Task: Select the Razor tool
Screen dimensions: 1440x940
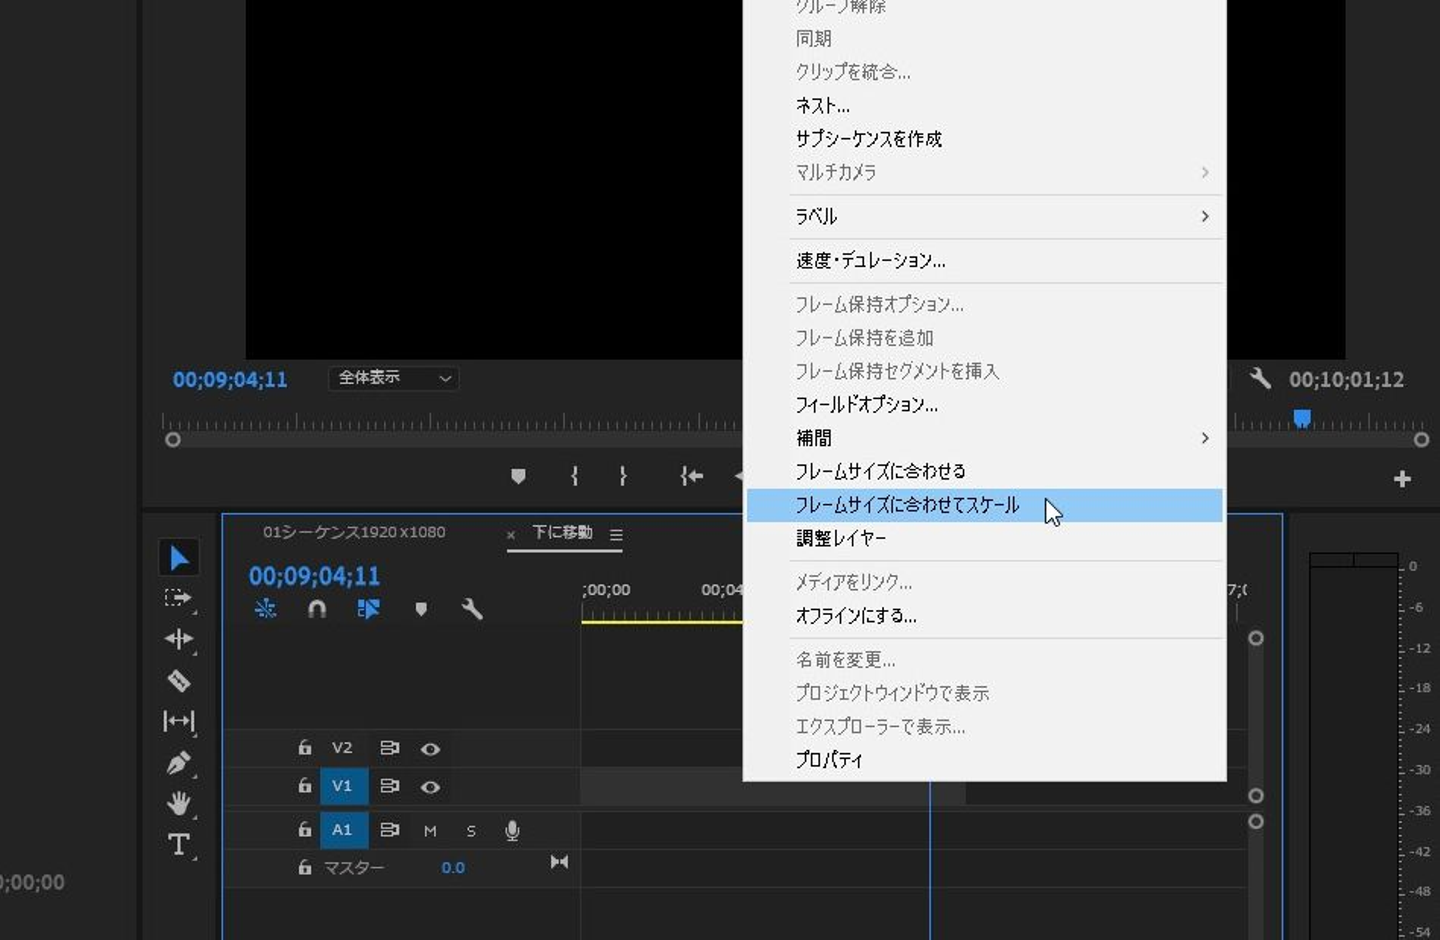Action: tap(179, 681)
